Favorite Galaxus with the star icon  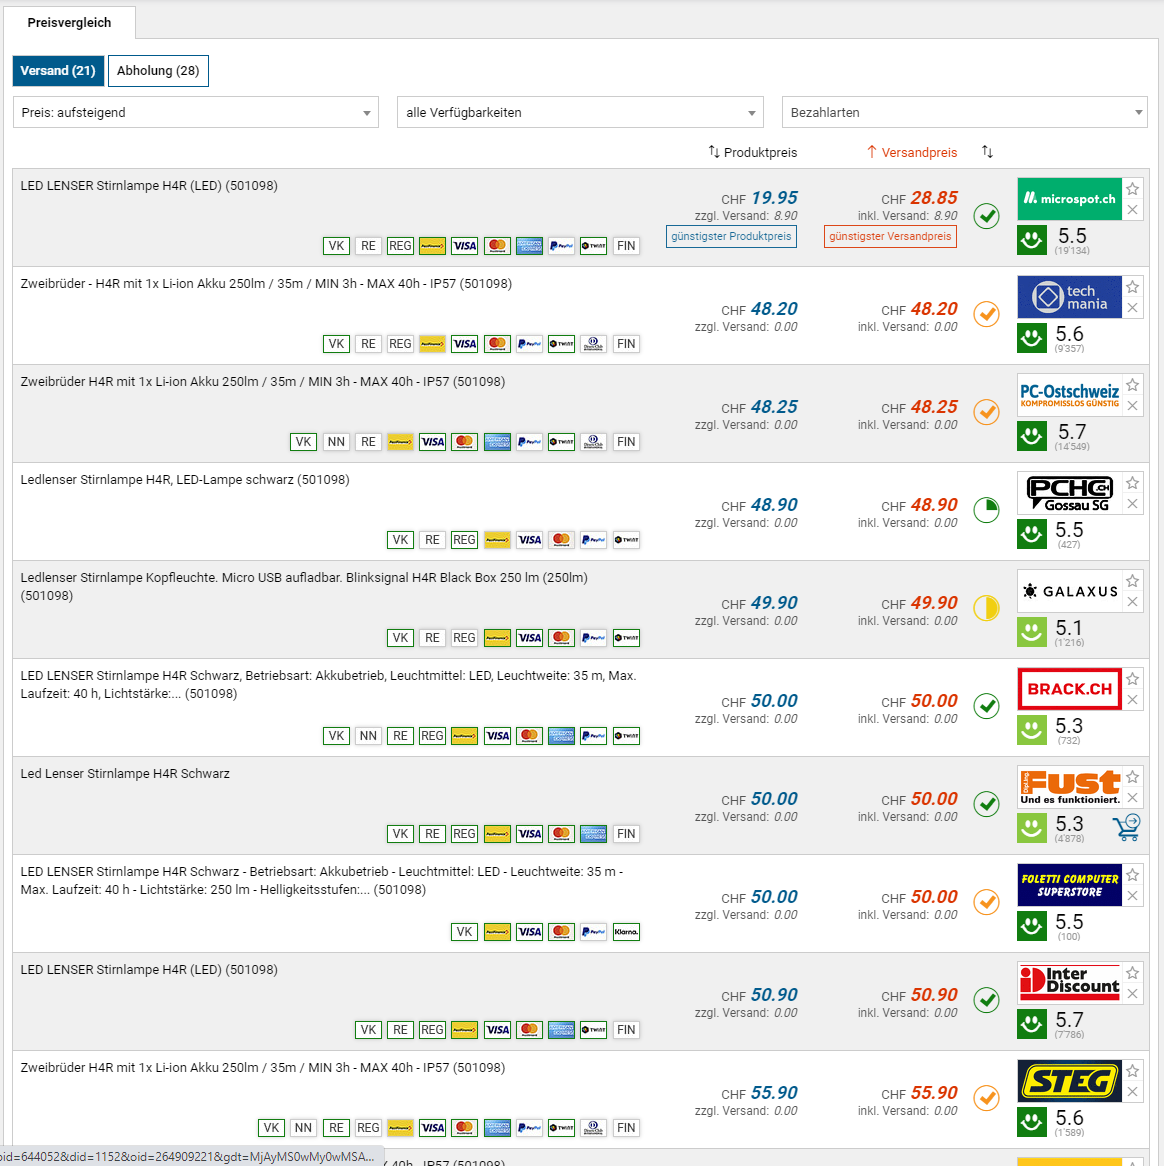tap(1132, 582)
